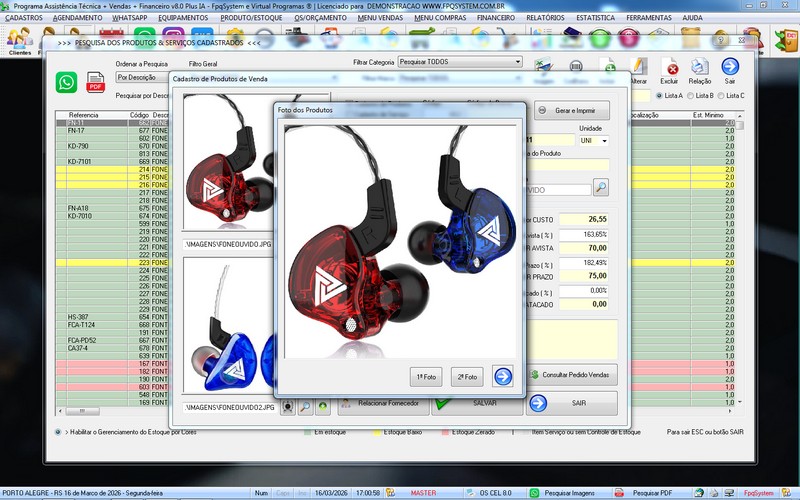Toggle Habilitar o Gerenciamento do Estoque por Cores
Image resolution: width=800 pixels, height=500 pixels.
[58, 432]
